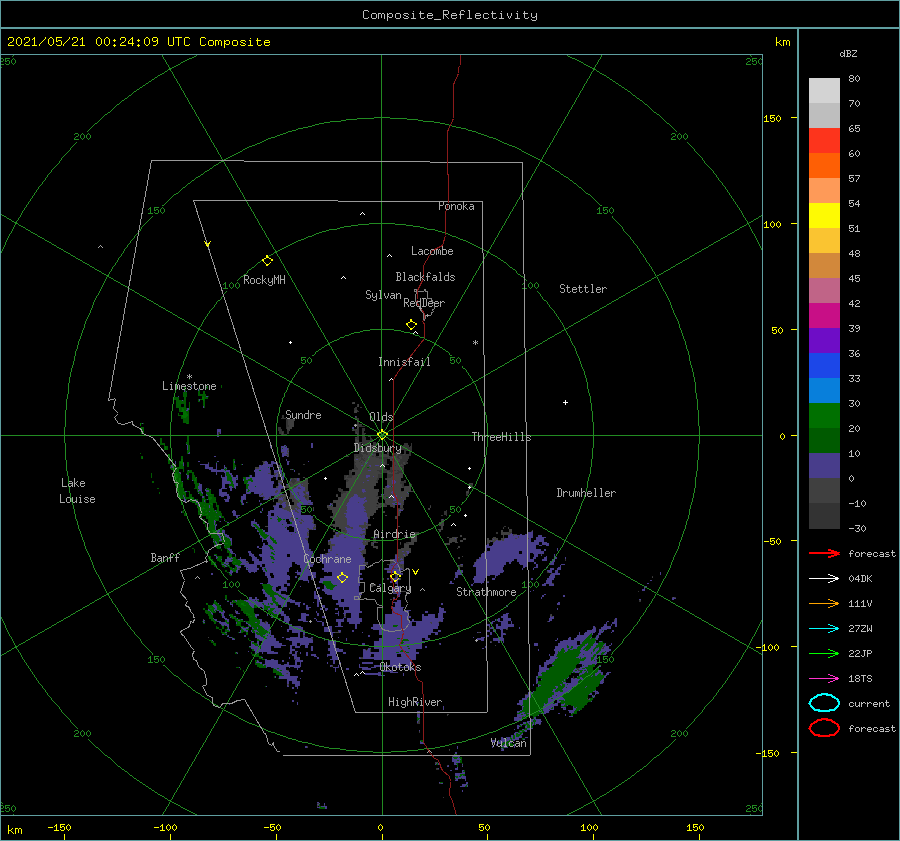
Task: Click the Calgary city label
Action: (390, 588)
